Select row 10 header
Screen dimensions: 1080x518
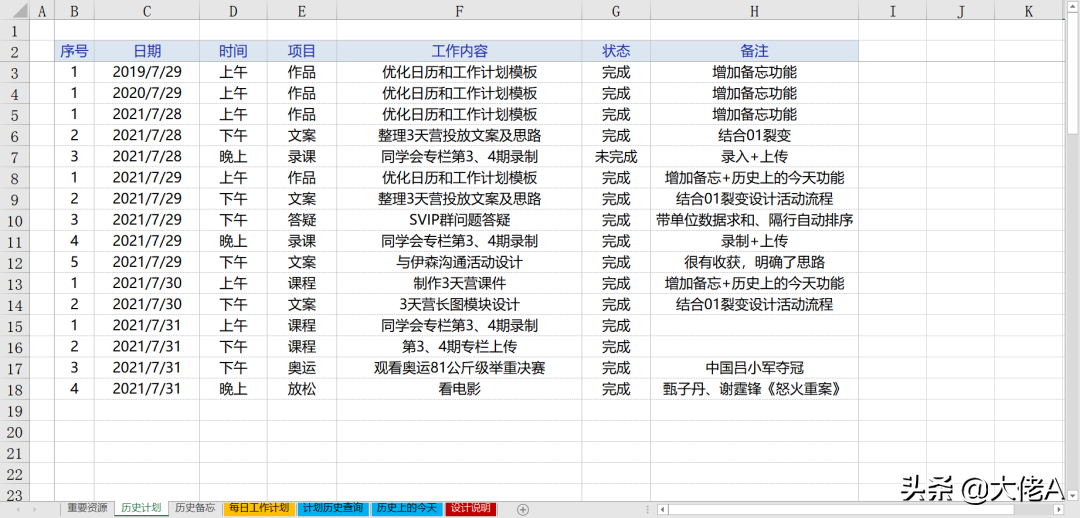coord(16,220)
